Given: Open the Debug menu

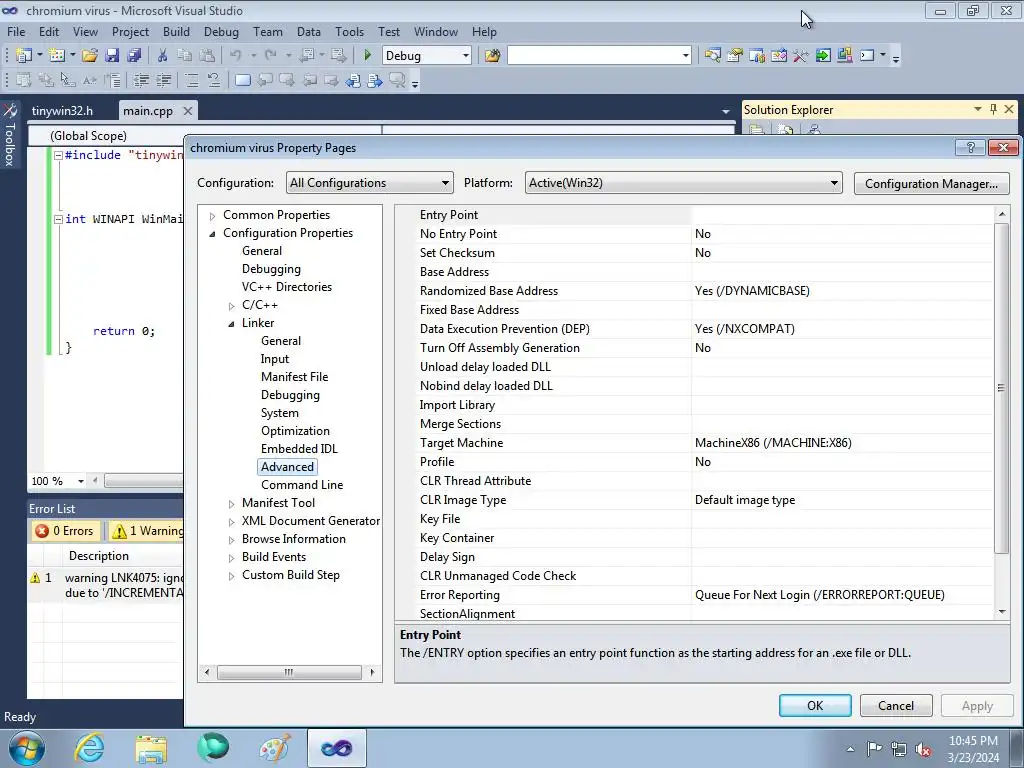Looking at the screenshot, I should (221, 31).
